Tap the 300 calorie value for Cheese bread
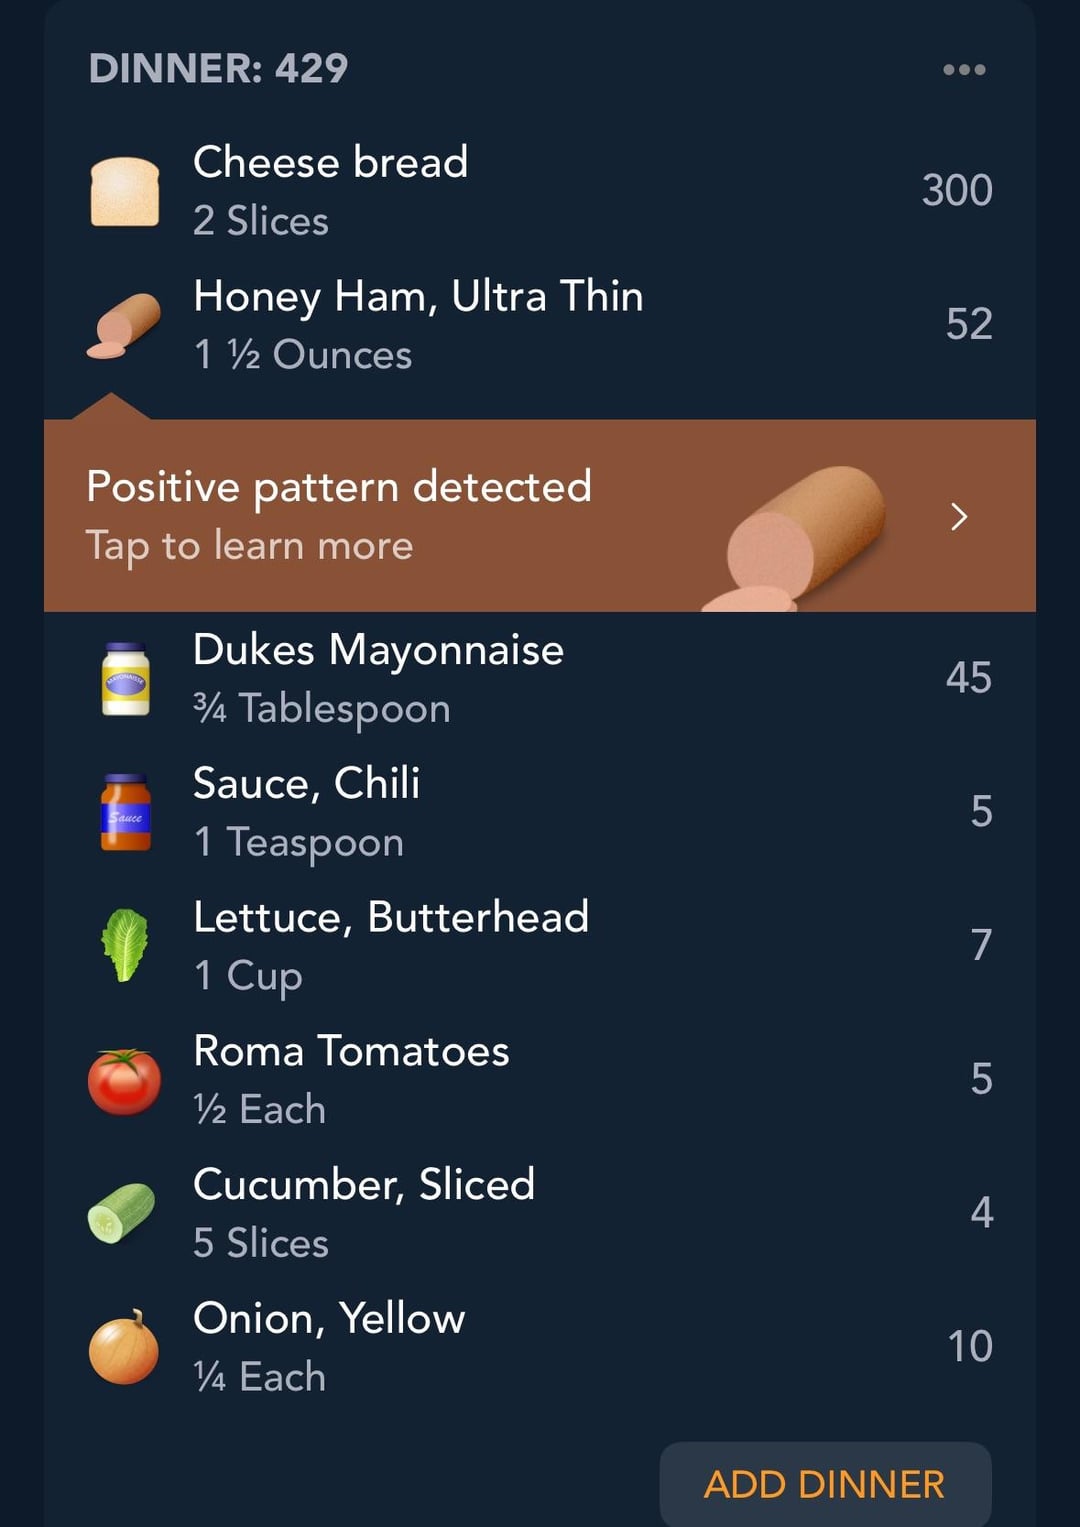 click(957, 190)
